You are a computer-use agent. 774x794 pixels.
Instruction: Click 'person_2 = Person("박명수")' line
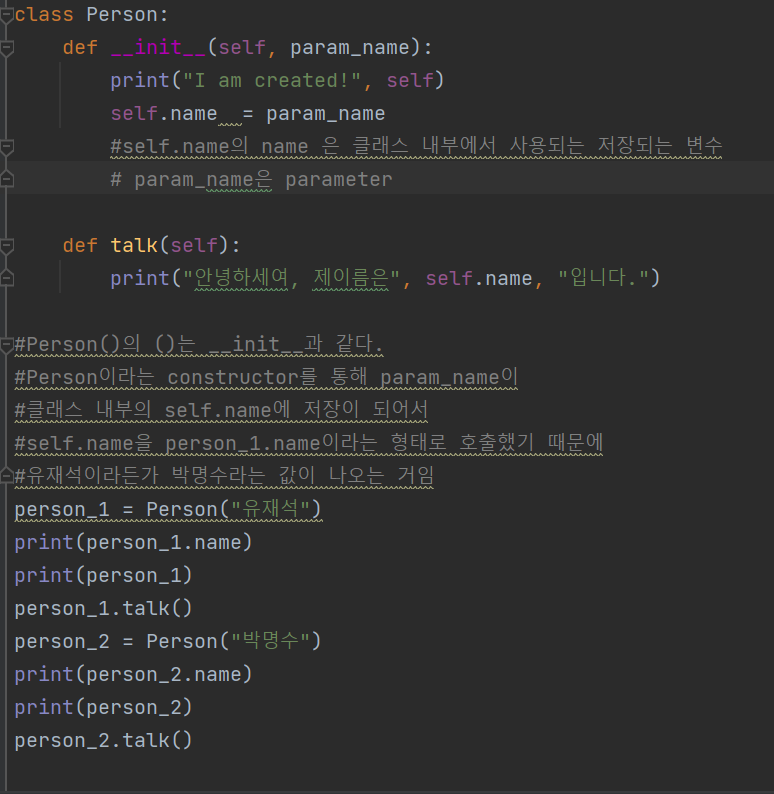coord(168,642)
